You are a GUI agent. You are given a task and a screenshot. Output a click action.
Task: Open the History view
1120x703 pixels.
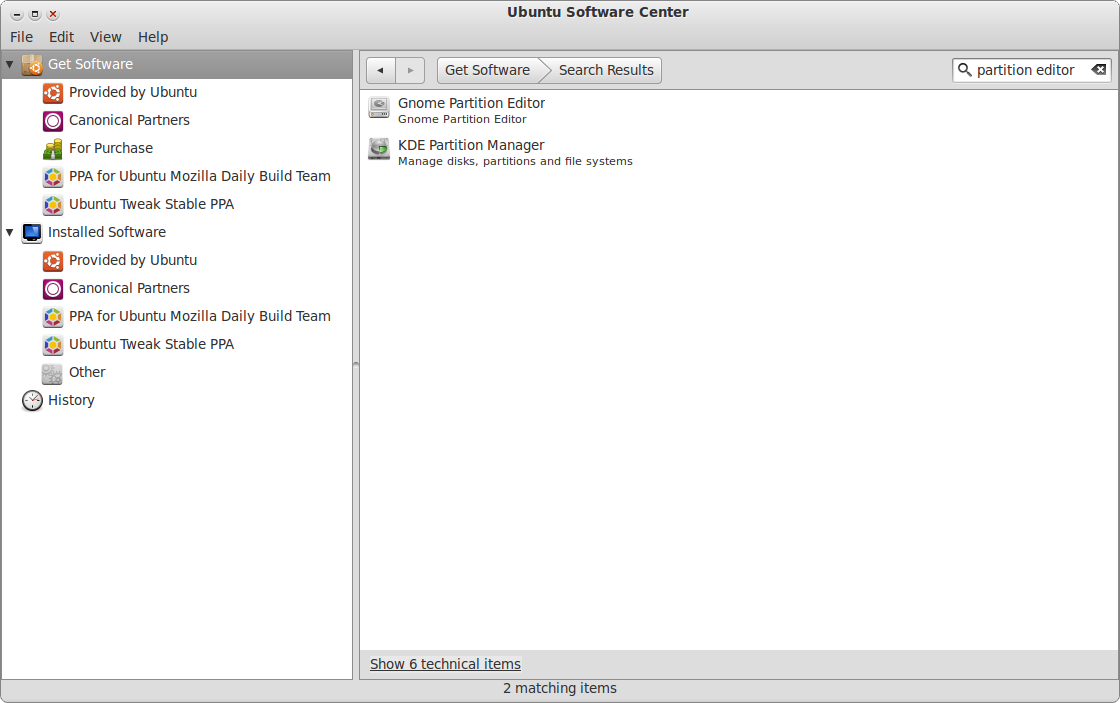(x=71, y=400)
